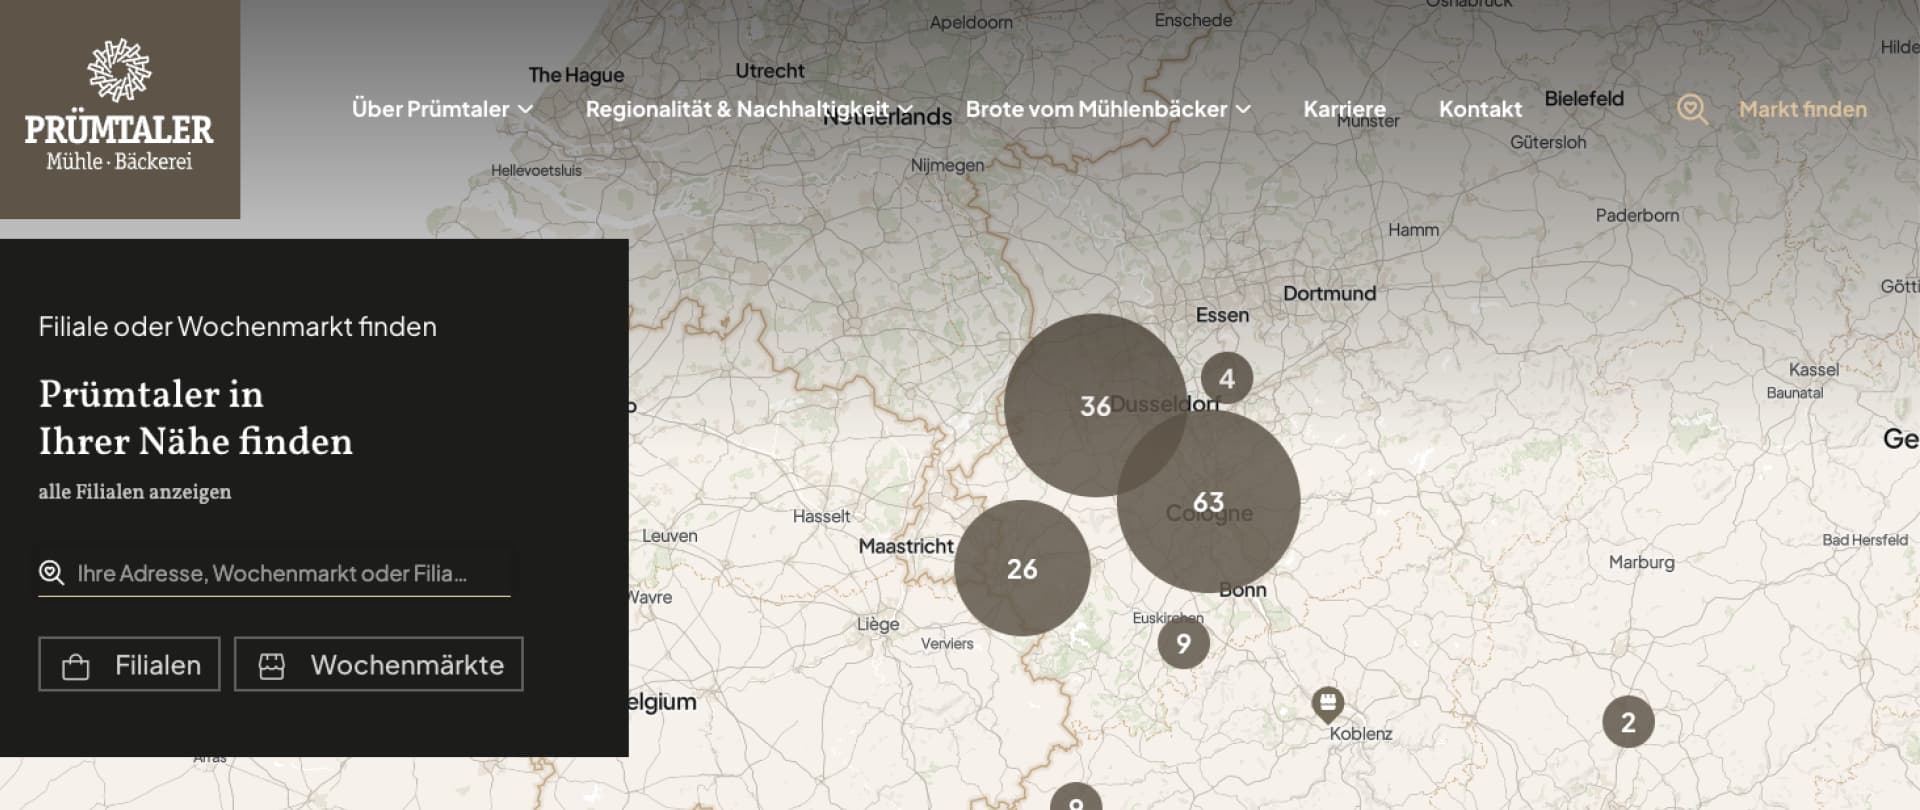The image size is (1920, 810).
Task: Open the map cluster with 9 near Euskirchen
Action: point(1183,643)
